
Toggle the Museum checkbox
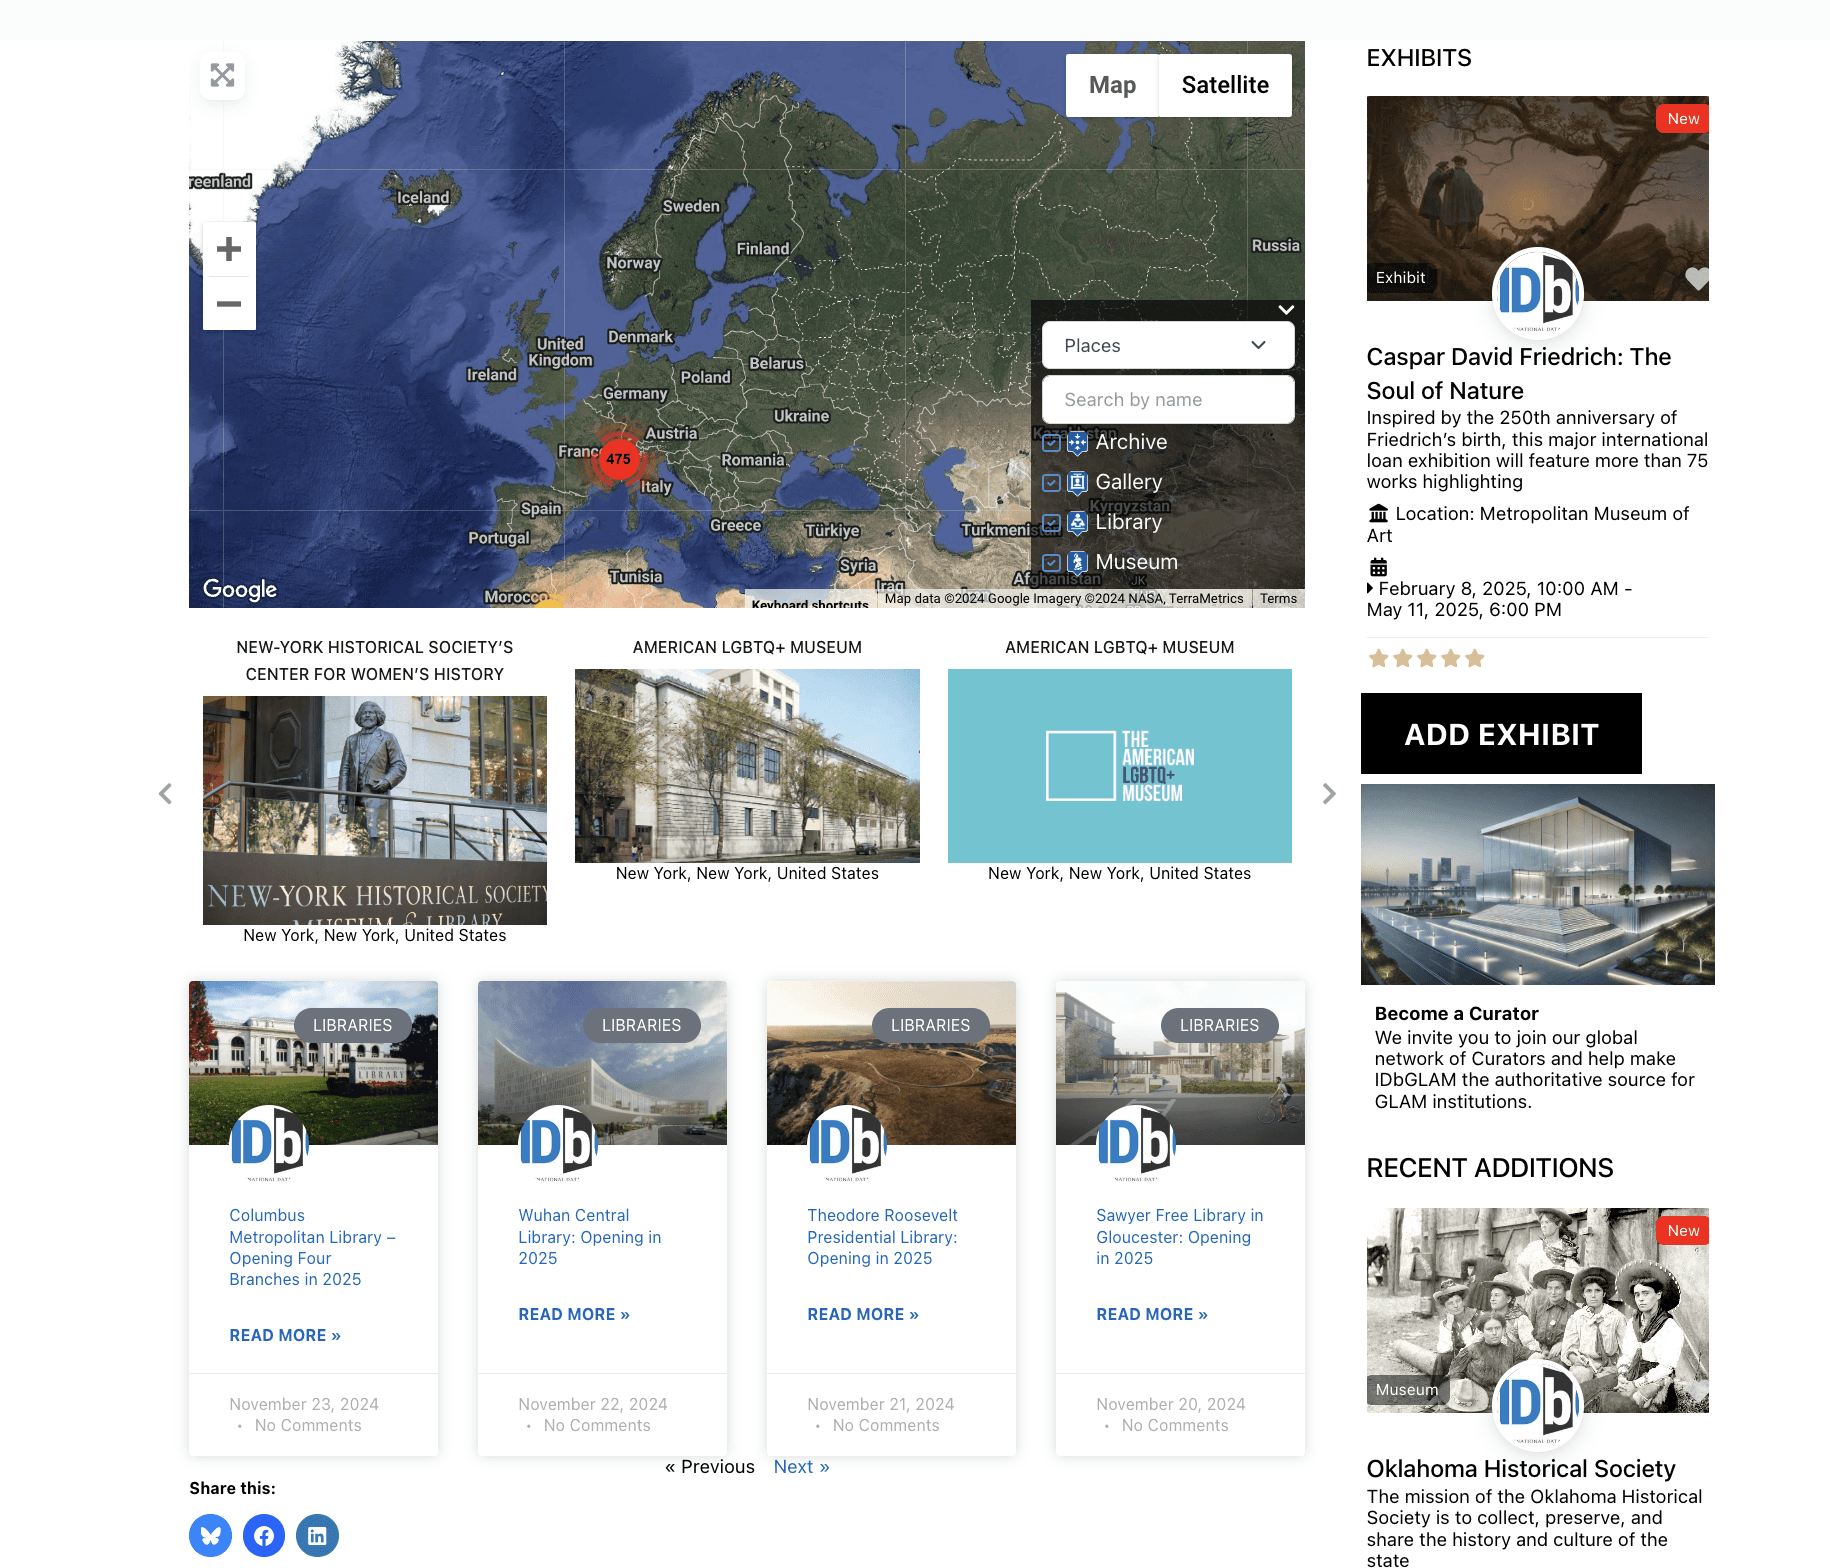tap(1051, 563)
